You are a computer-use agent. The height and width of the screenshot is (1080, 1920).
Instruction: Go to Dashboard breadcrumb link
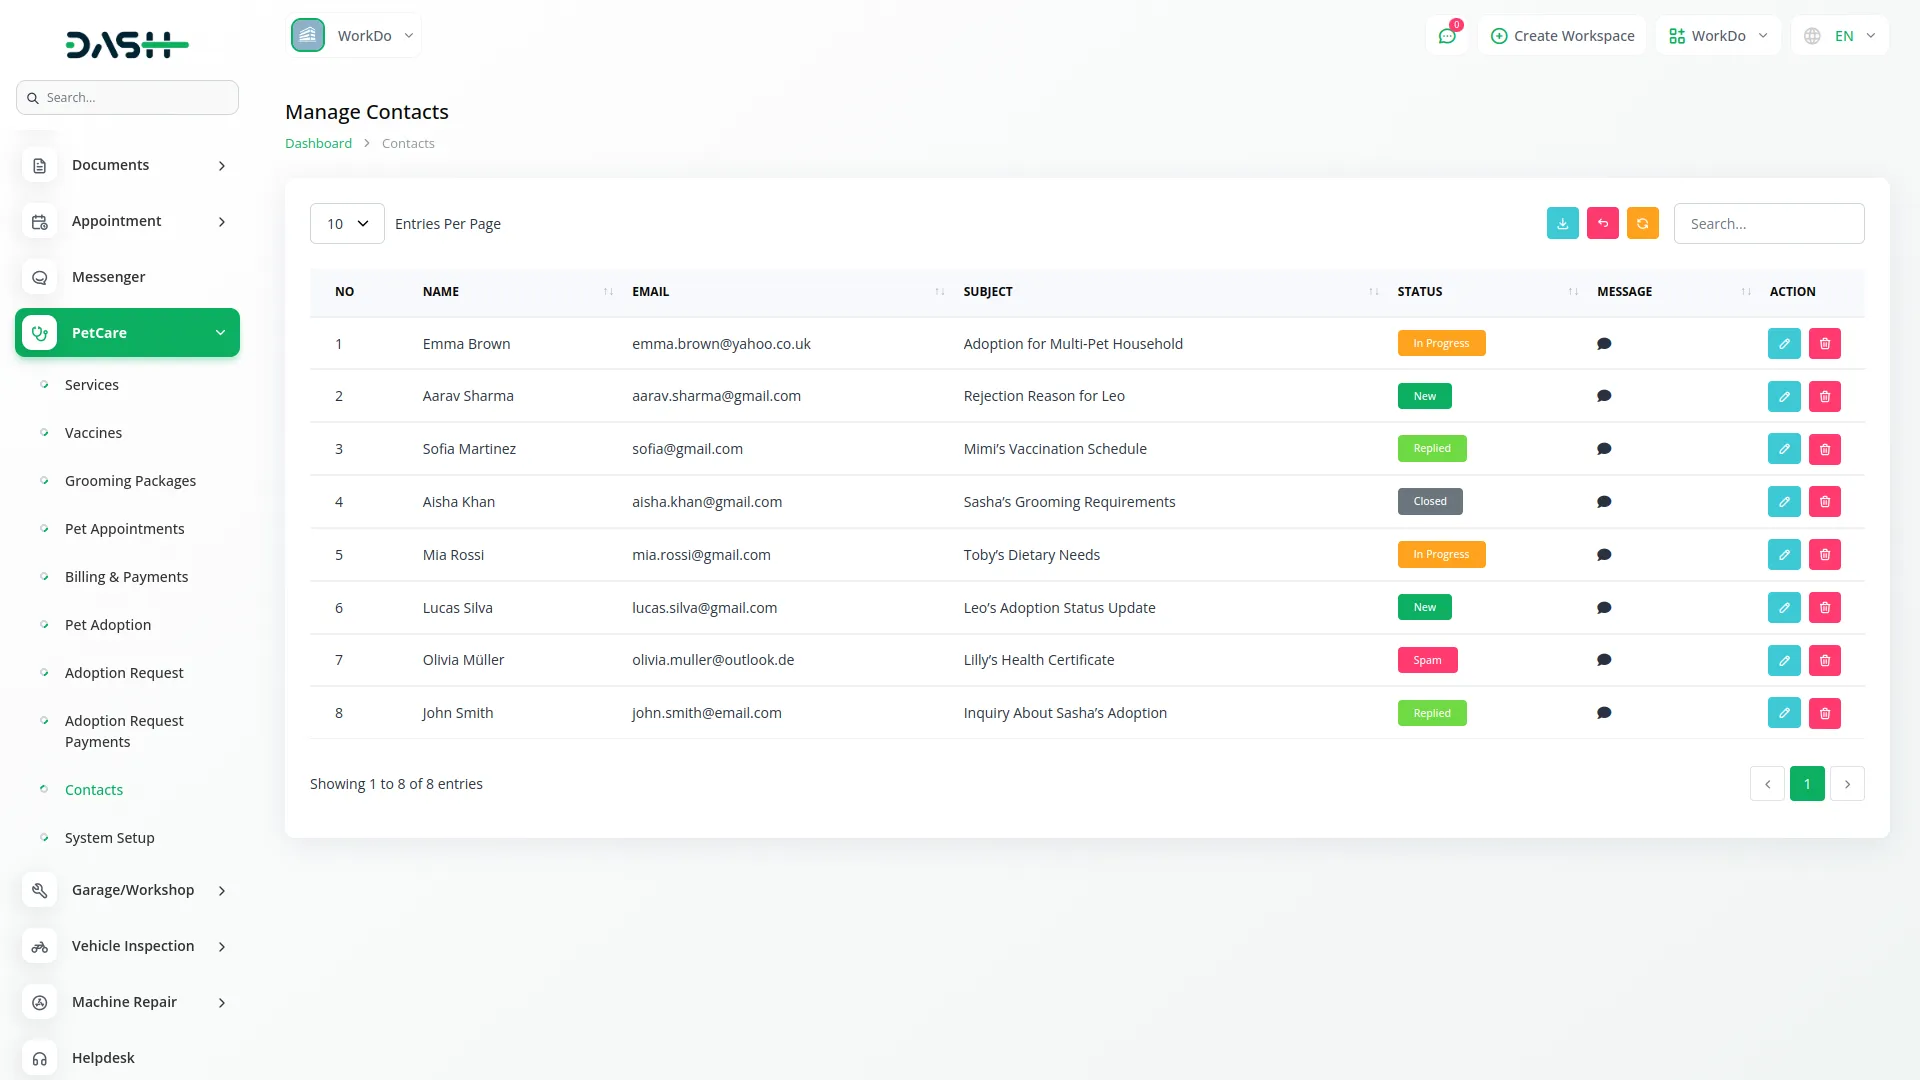pyautogui.click(x=318, y=143)
